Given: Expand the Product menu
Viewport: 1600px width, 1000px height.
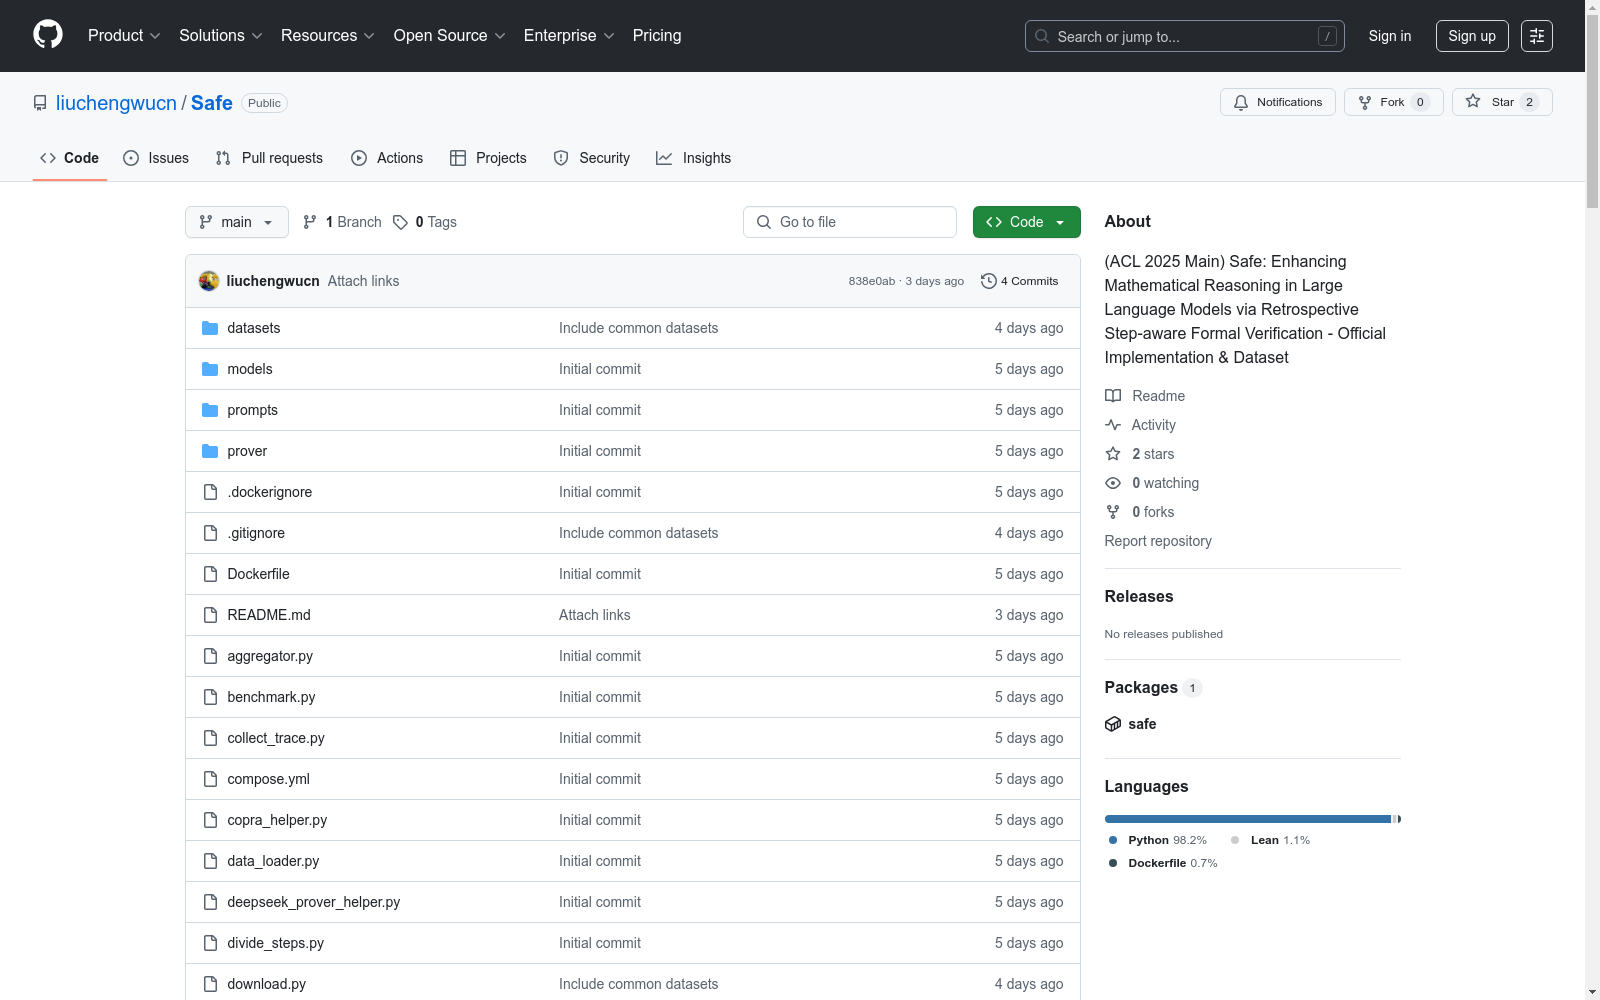Looking at the screenshot, I should pyautogui.click(x=124, y=36).
